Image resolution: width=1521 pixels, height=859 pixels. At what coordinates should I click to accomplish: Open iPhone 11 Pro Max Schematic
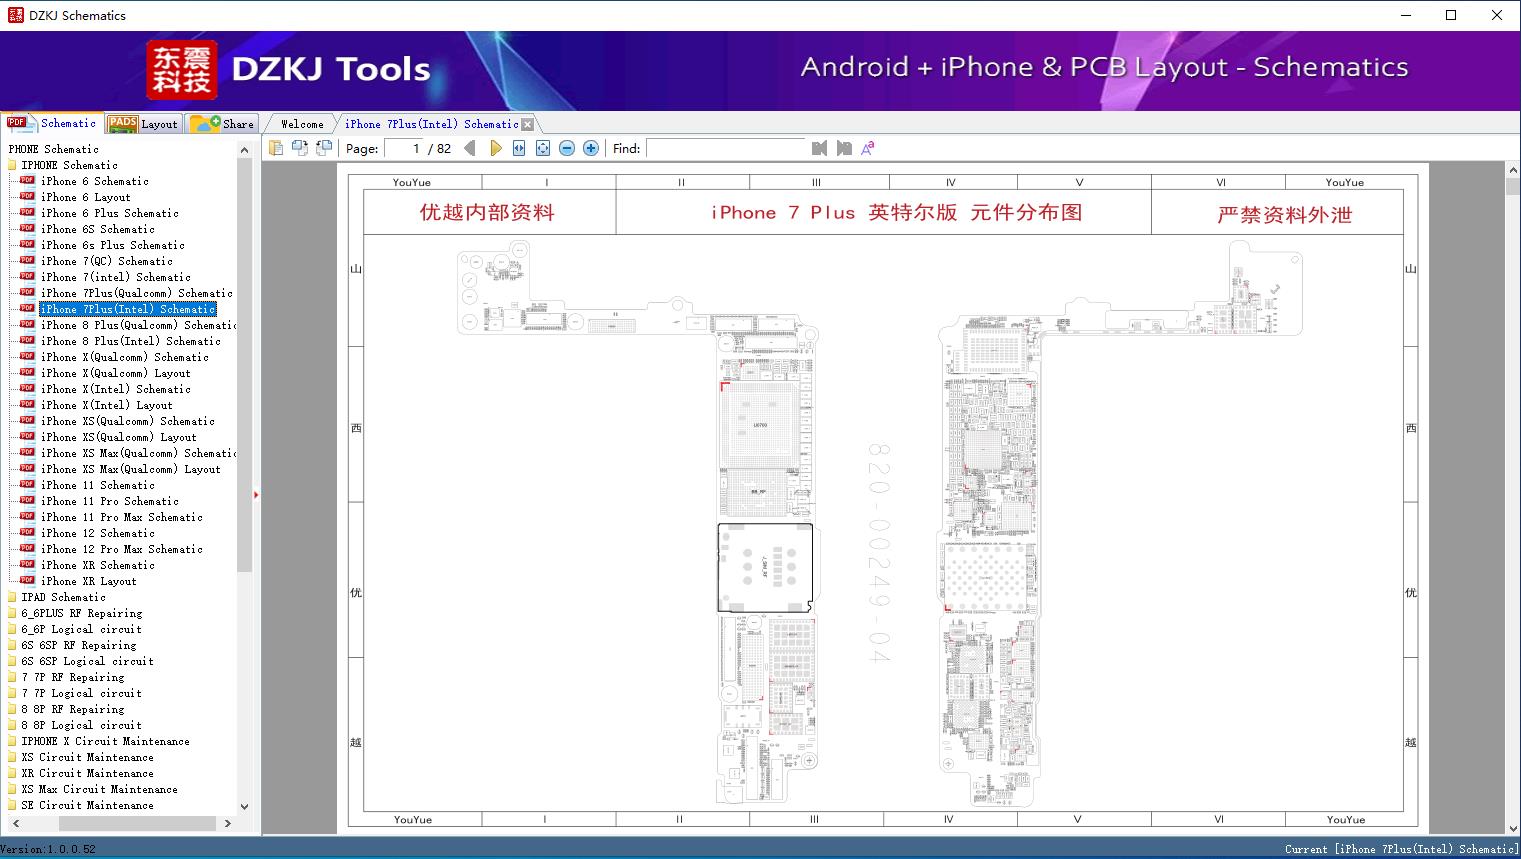121,517
